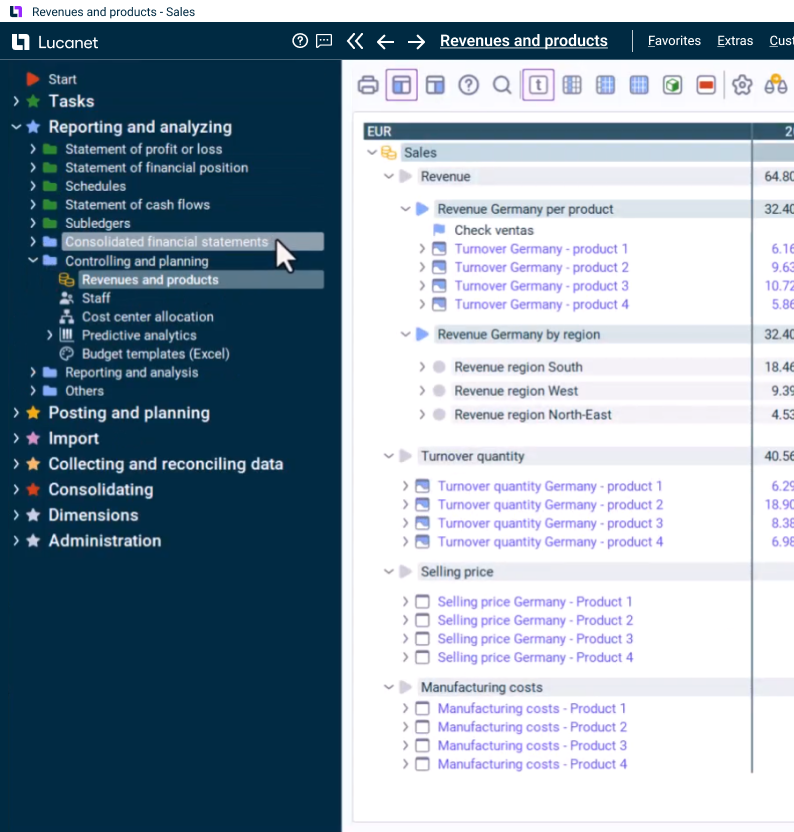Click the print icon in the toolbar
The image size is (794, 832).
click(368, 85)
